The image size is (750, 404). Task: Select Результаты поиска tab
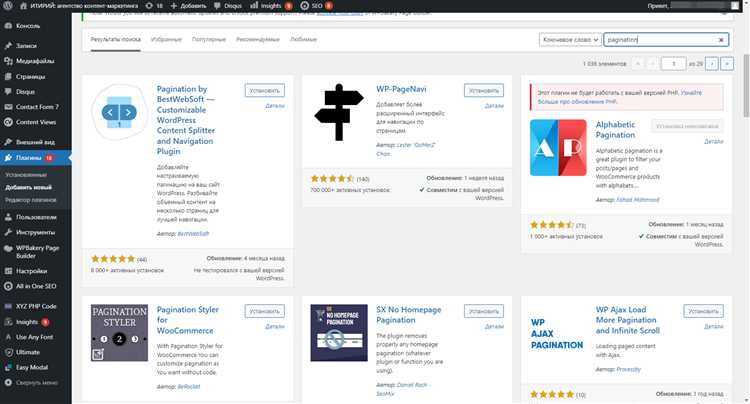click(x=115, y=40)
